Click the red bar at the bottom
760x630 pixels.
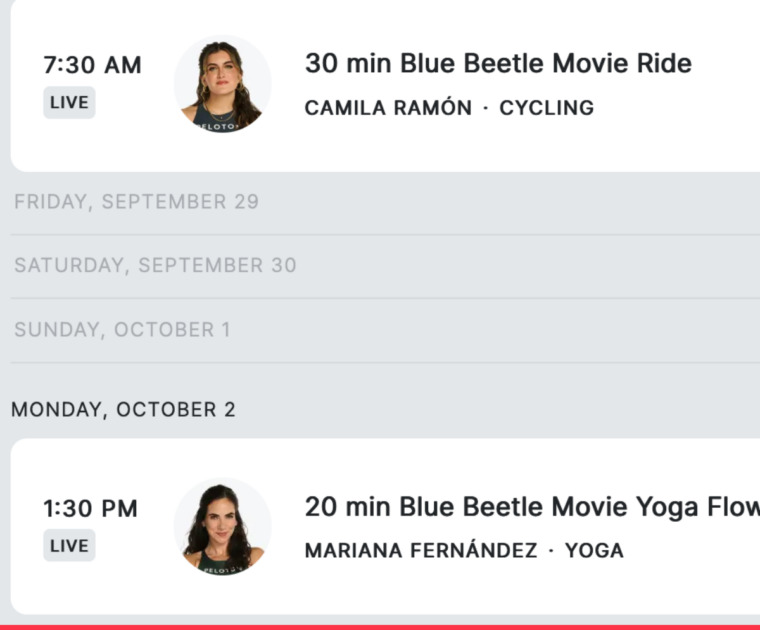tap(380, 626)
